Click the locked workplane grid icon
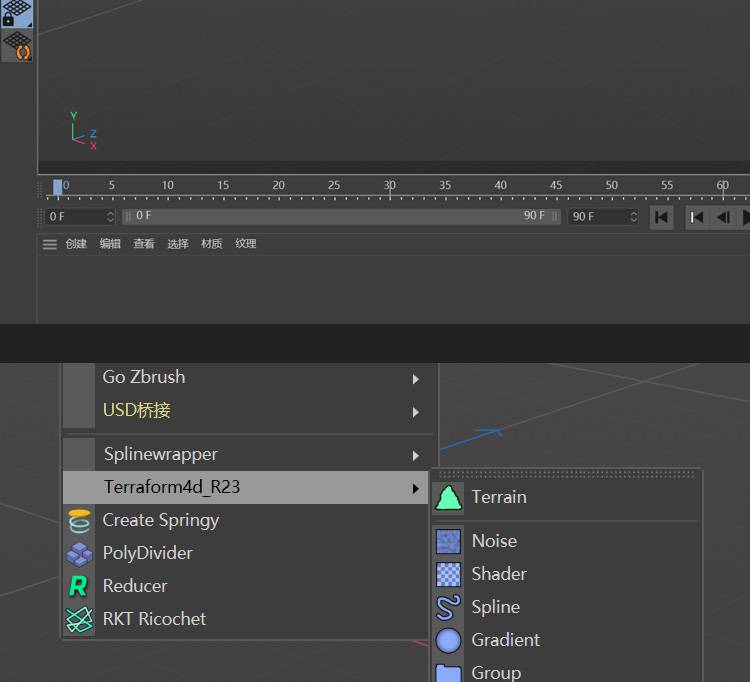Screen dimensions: 750x682 16,13
